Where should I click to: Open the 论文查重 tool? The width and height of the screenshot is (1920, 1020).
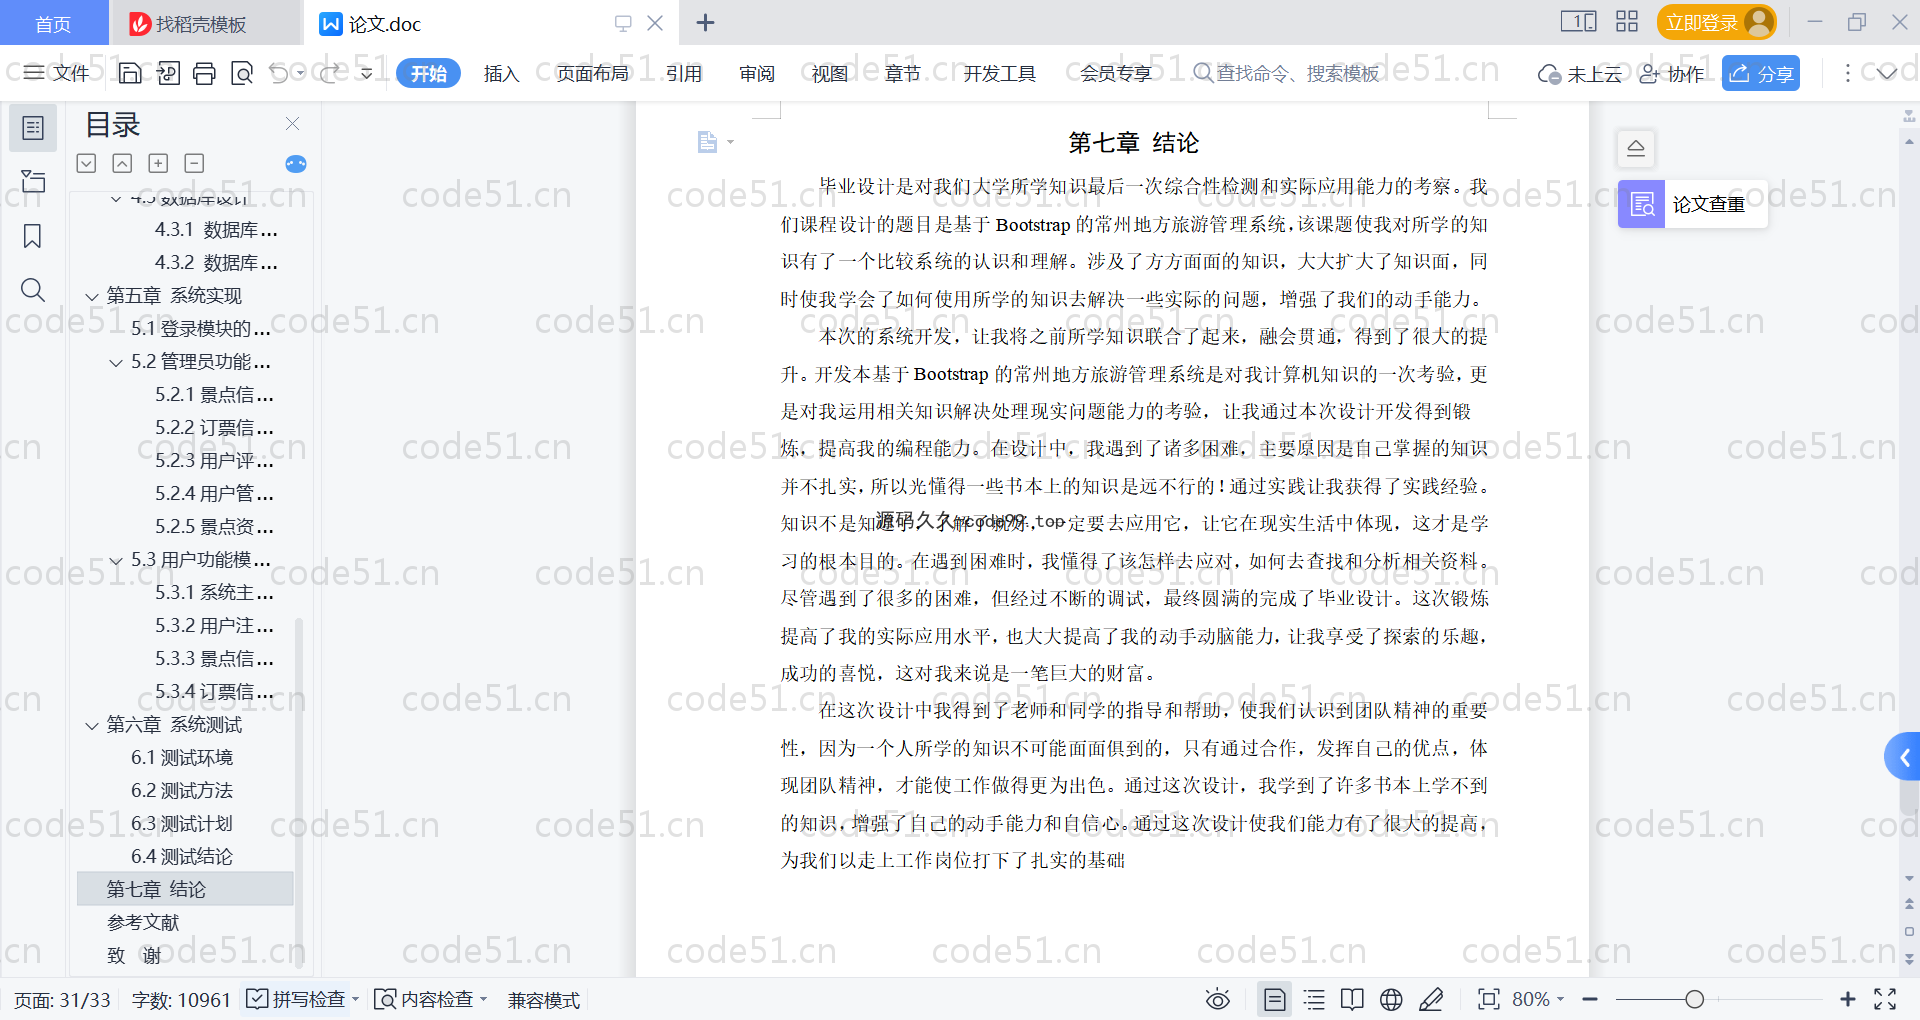click(x=1692, y=204)
